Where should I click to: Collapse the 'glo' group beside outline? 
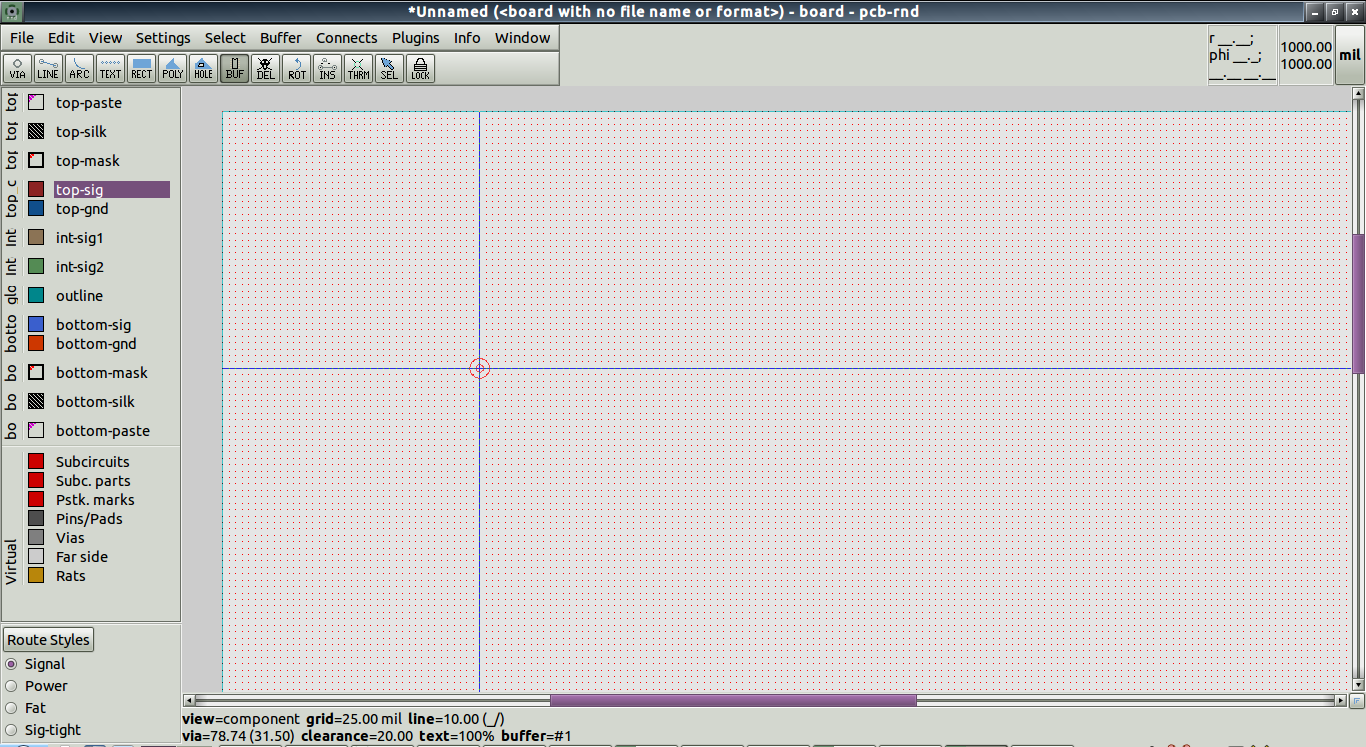(x=12, y=295)
